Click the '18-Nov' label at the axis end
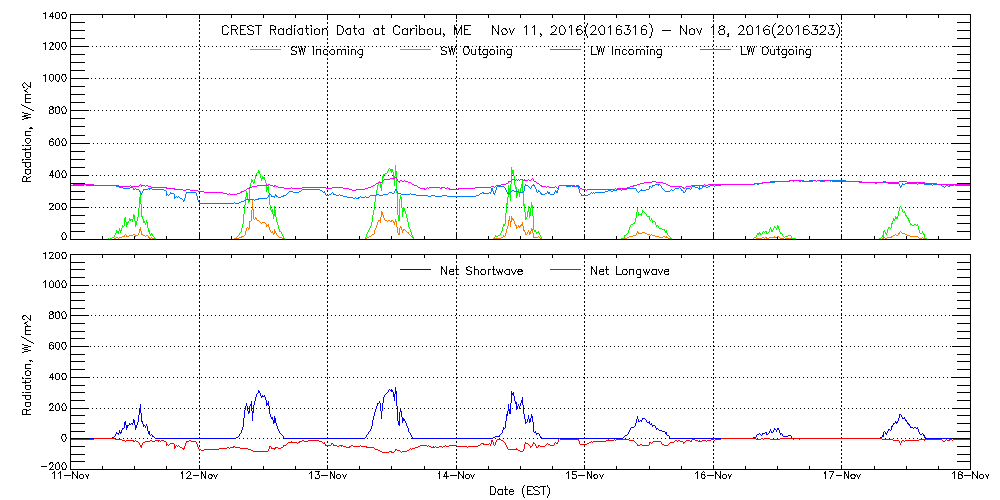This screenshot has width=1000, height=500. (970, 475)
